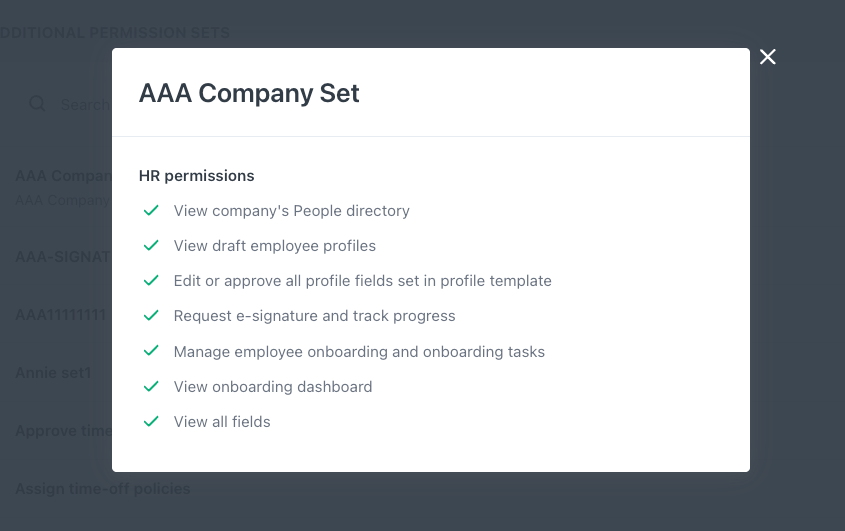Click the AAA Company Set dialog title
The width and height of the screenshot is (845, 531).
click(249, 94)
